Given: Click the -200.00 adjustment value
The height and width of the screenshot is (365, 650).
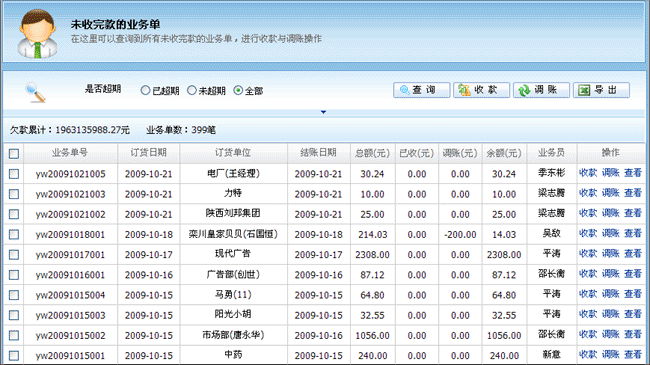Looking at the screenshot, I should (460, 235).
